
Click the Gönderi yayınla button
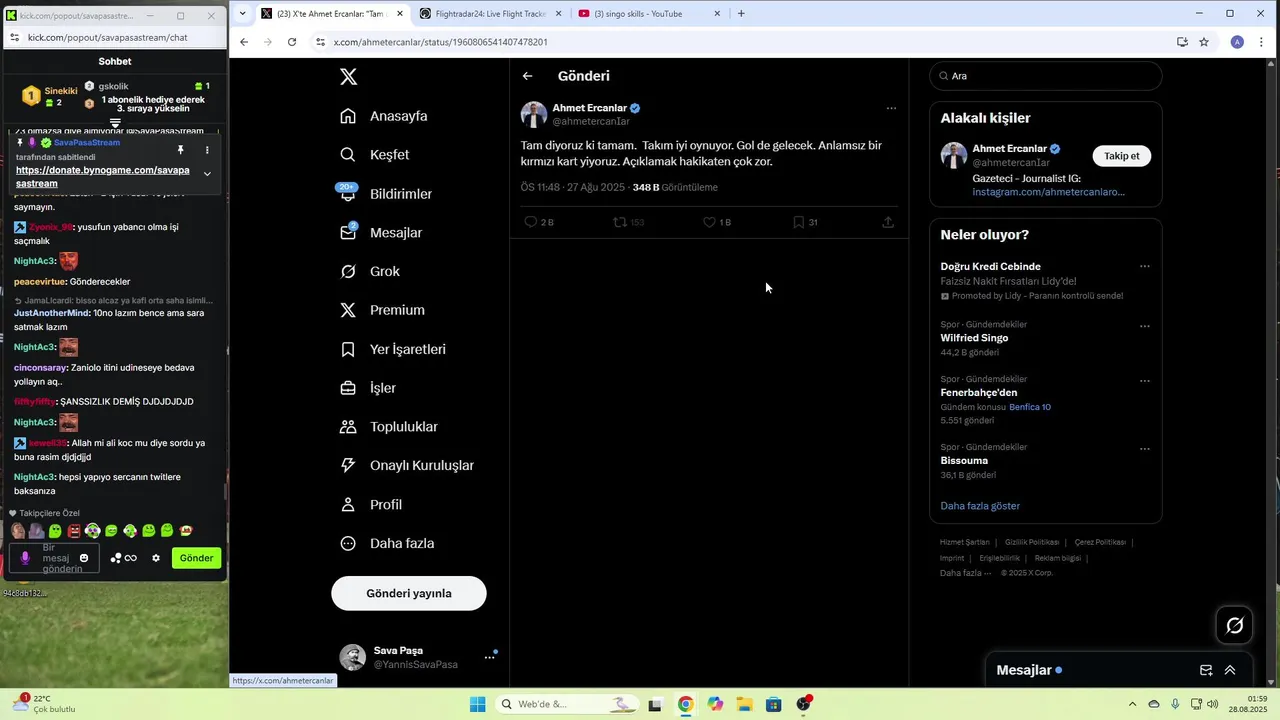click(x=409, y=593)
